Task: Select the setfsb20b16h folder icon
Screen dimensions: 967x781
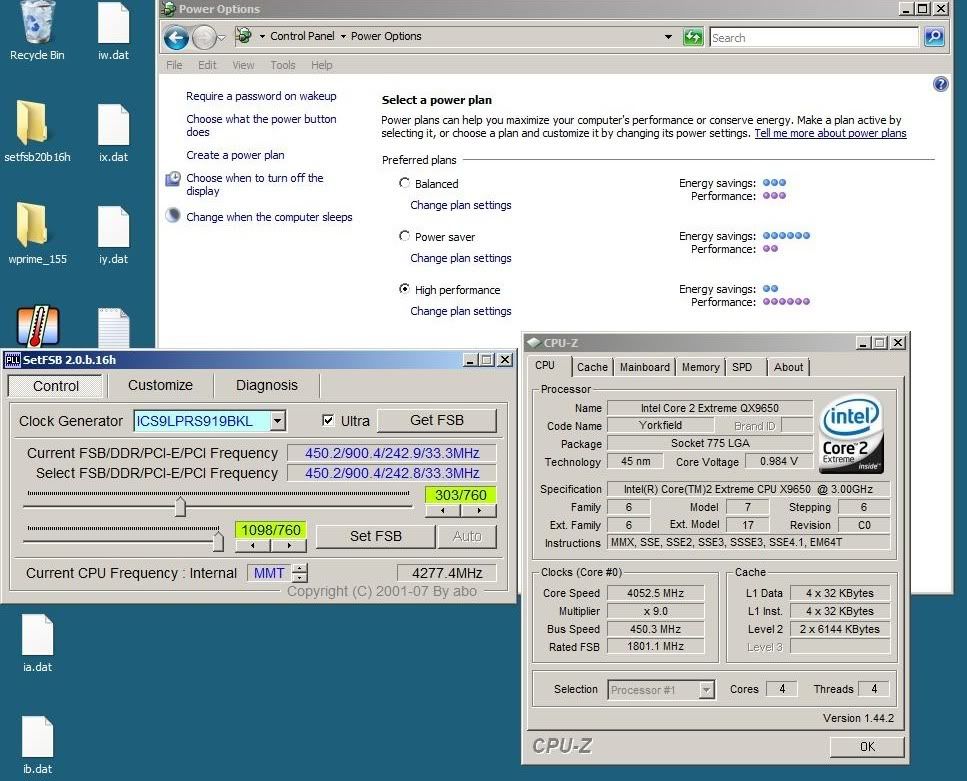Action: pyautogui.click(x=37, y=131)
